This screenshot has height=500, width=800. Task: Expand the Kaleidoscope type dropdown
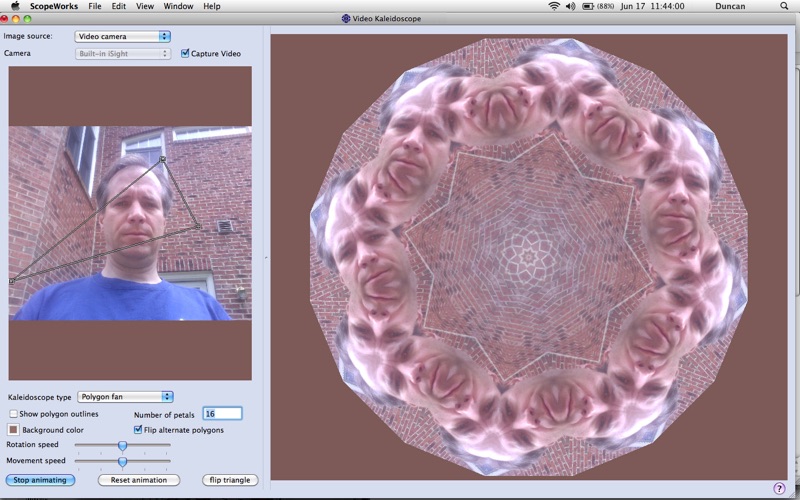tap(125, 397)
